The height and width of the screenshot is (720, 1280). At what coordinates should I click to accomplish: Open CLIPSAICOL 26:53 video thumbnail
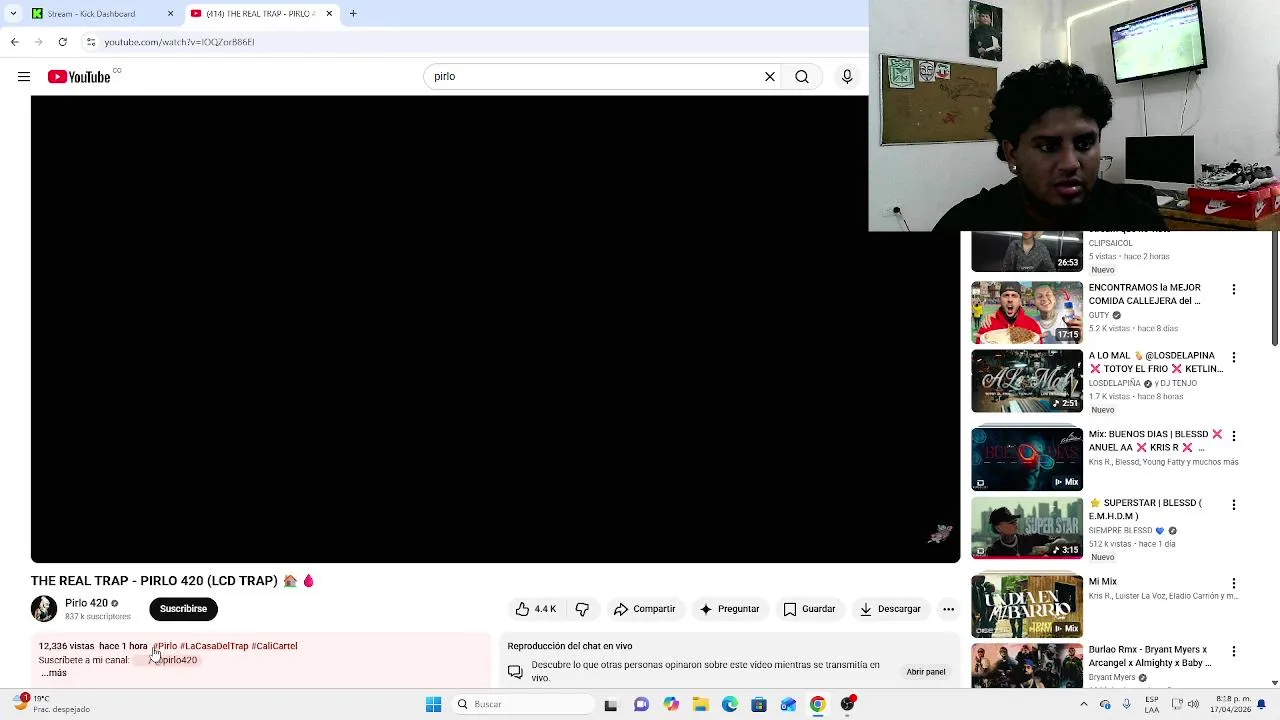1027,252
